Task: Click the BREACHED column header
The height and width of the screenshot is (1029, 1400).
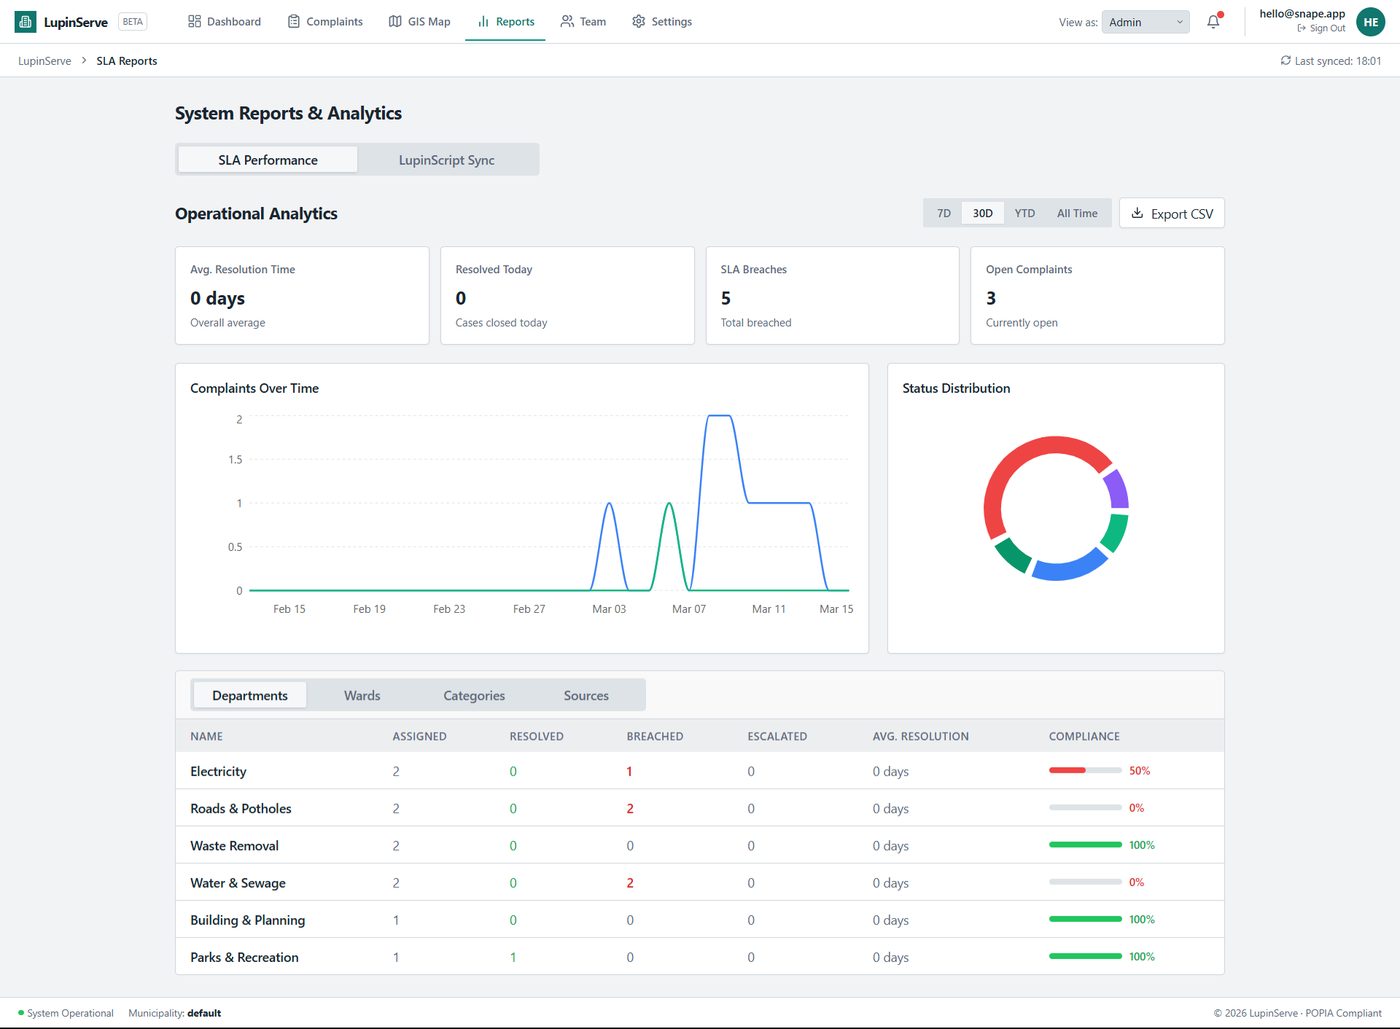Action: pos(655,736)
